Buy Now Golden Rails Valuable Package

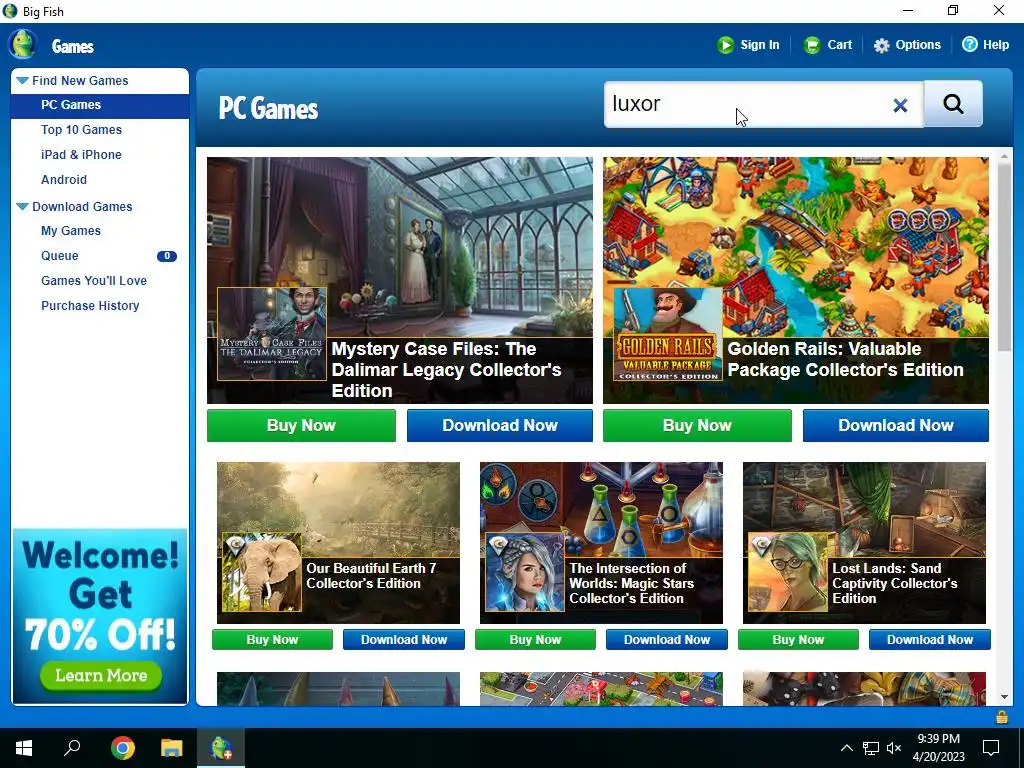point(697,426)
